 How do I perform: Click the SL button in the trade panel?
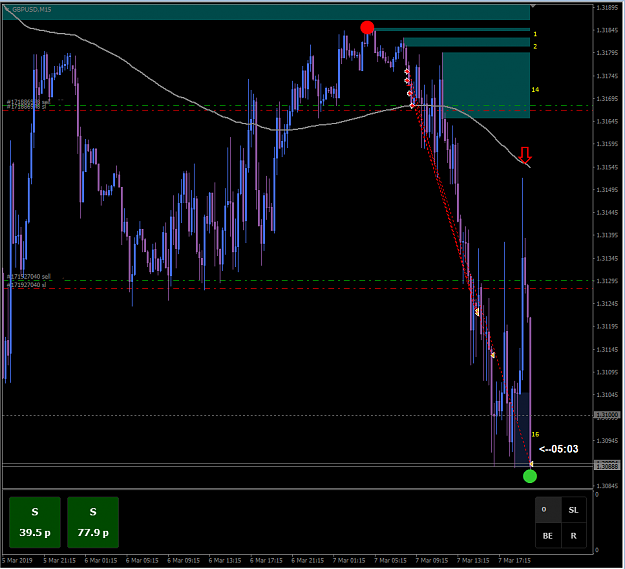coord(574,510)
